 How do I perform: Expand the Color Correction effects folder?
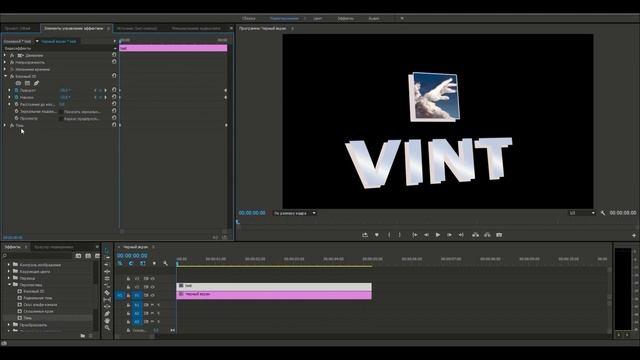[9, 271]
